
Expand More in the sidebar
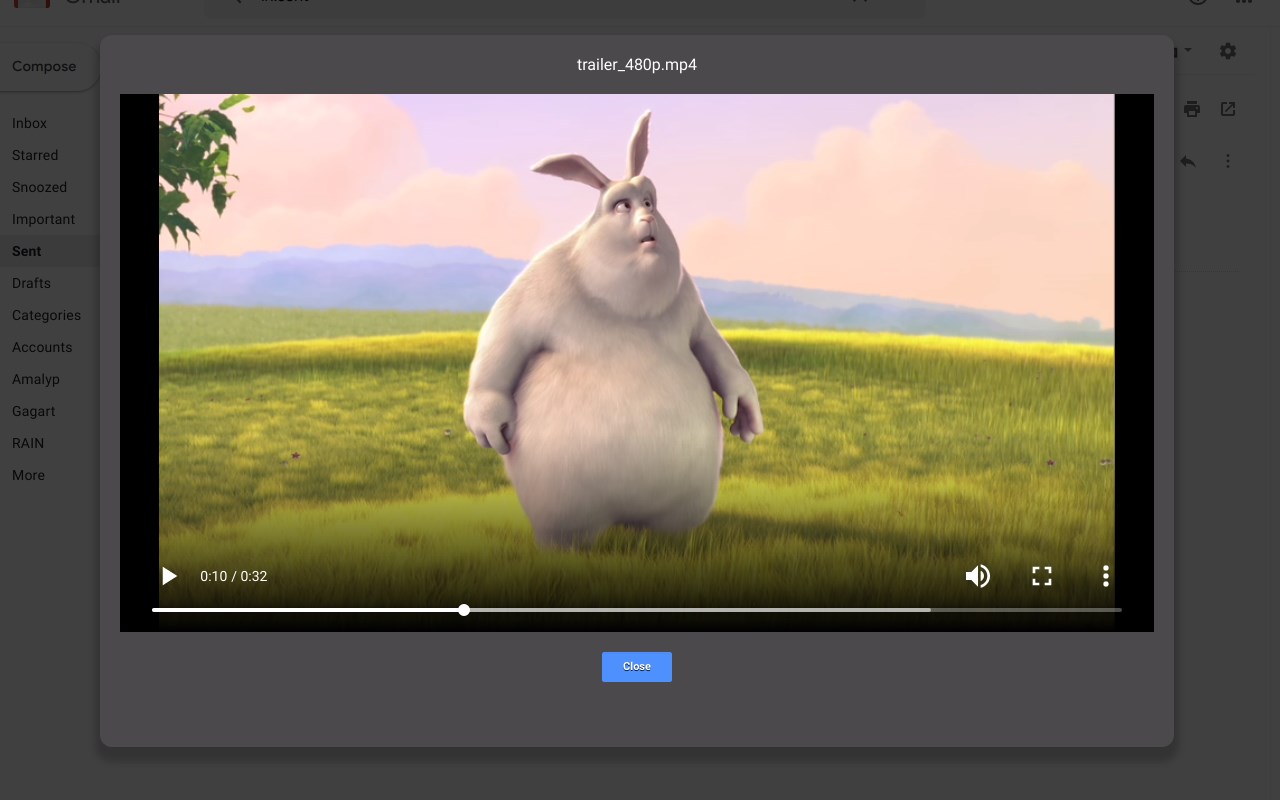[x=28, y=475]
